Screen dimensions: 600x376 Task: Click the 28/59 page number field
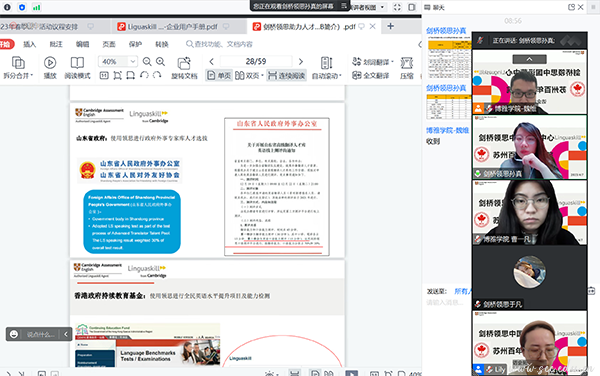coord(256,61)
